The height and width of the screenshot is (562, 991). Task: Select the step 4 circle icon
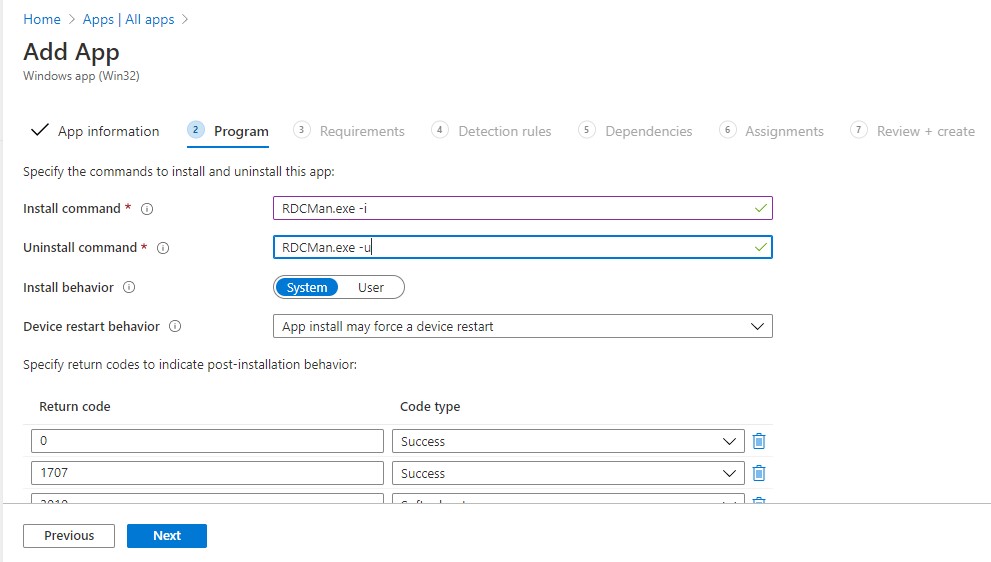[440, 130]
